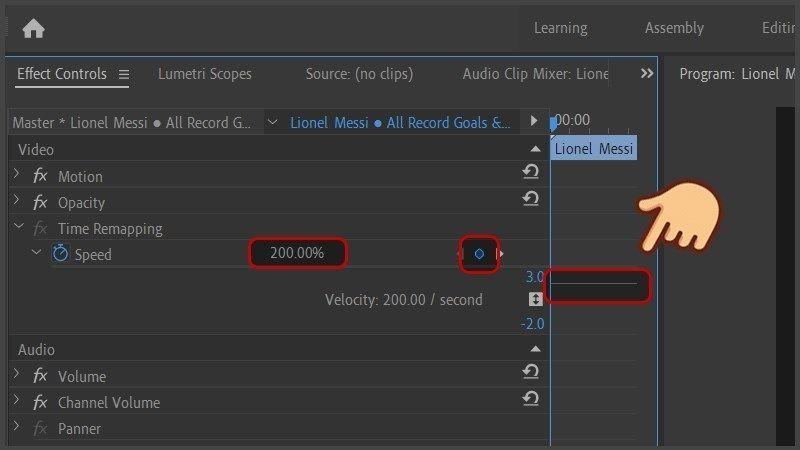Screen dimensions: 800x450
Task: Switch to the Effect Controls tab
Action: [x=62, y=74]
